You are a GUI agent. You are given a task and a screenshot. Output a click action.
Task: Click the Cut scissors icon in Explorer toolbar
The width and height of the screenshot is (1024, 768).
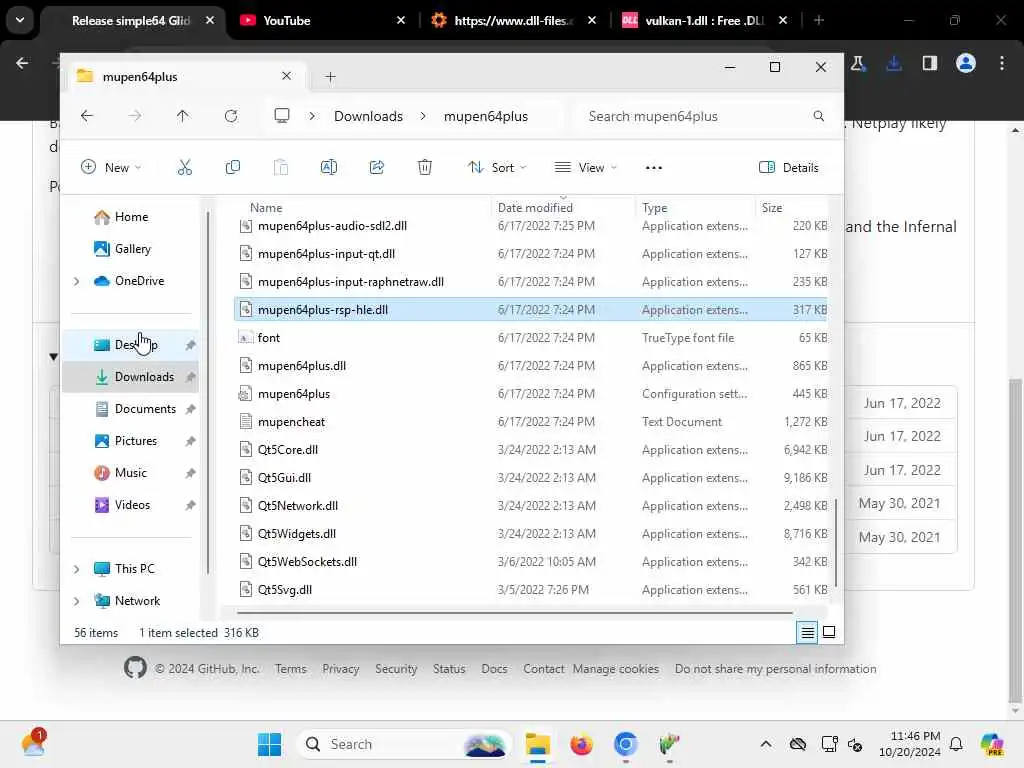[x=185, y=168]
